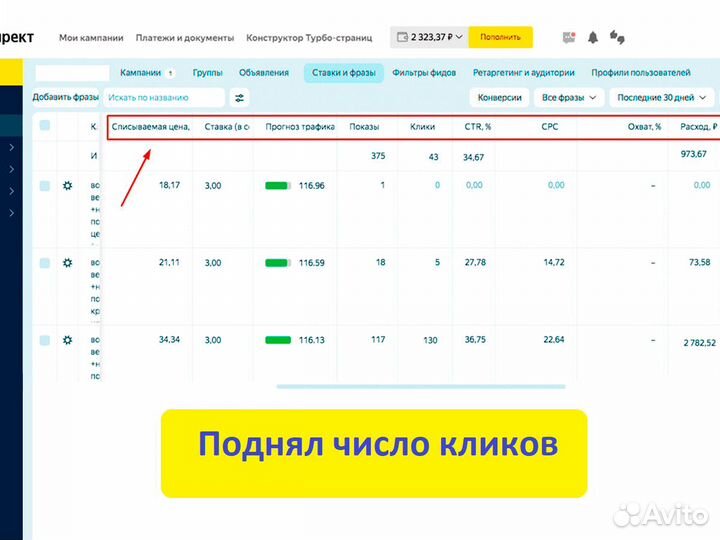720x540 pixels.
Task: Expand the second sidebar chevron
Action: click(12, 169)
